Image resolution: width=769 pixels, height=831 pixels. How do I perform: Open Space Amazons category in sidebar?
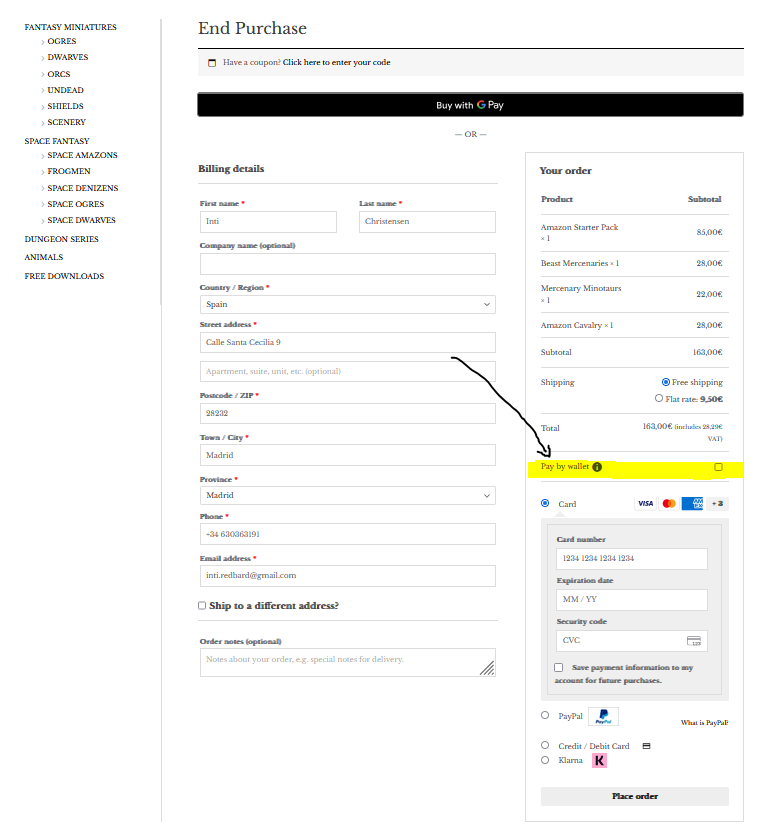82,155
